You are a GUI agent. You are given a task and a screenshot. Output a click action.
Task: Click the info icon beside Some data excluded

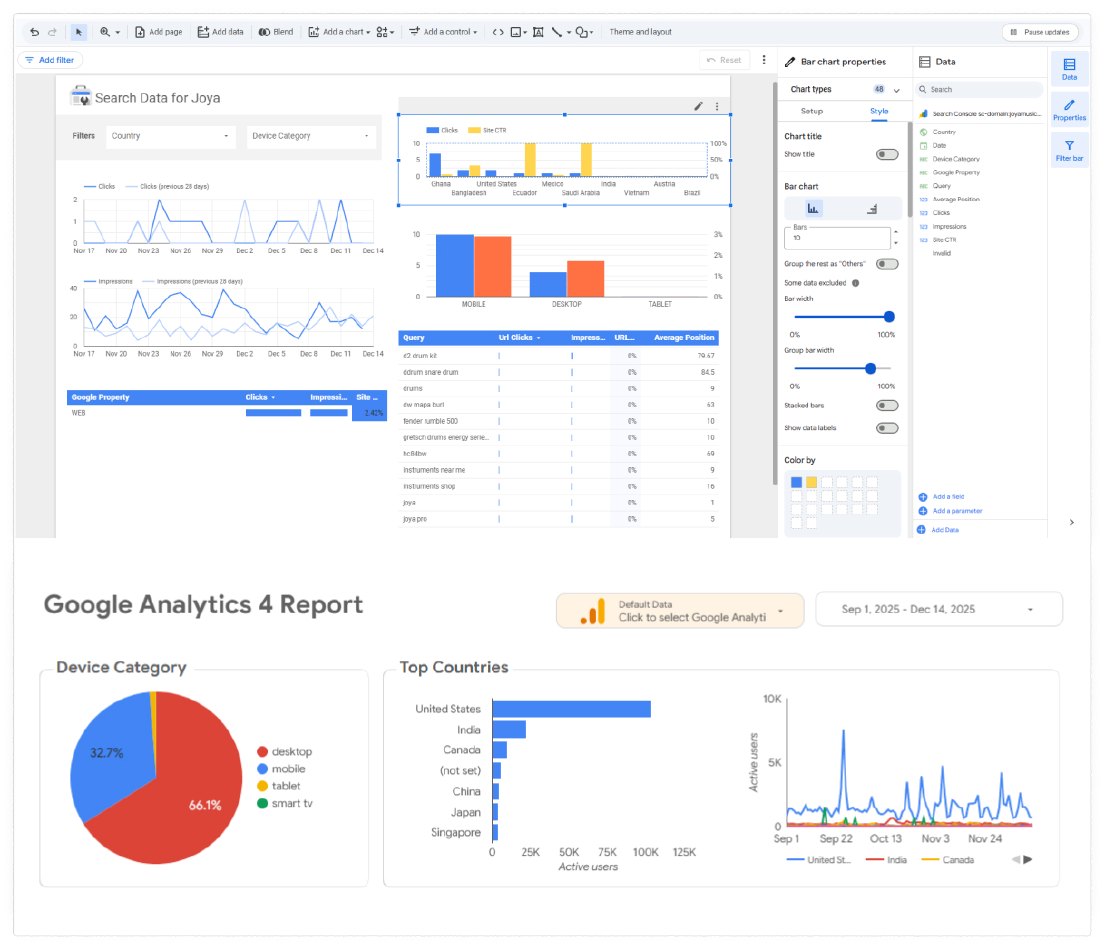(x=856, y=283)
